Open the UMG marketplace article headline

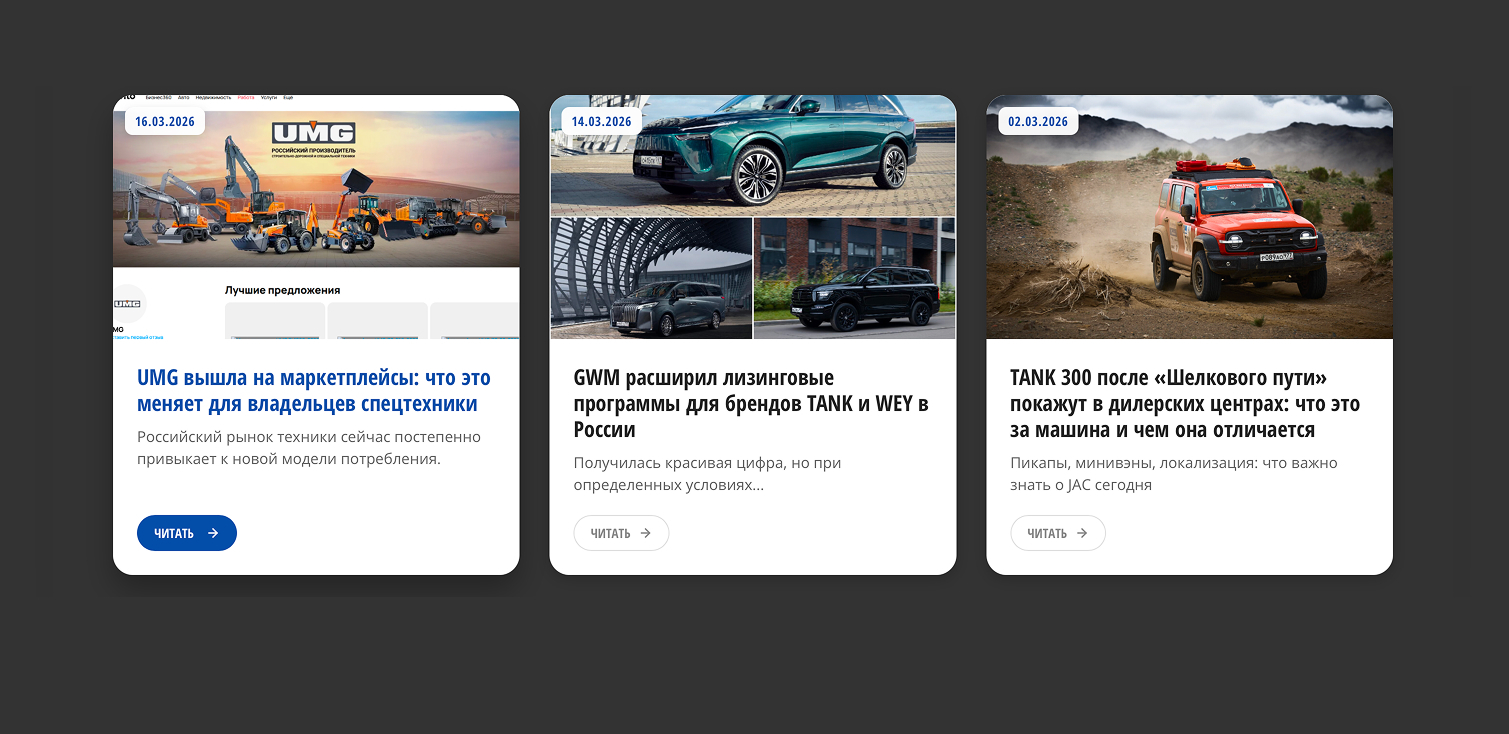[314, 391]
